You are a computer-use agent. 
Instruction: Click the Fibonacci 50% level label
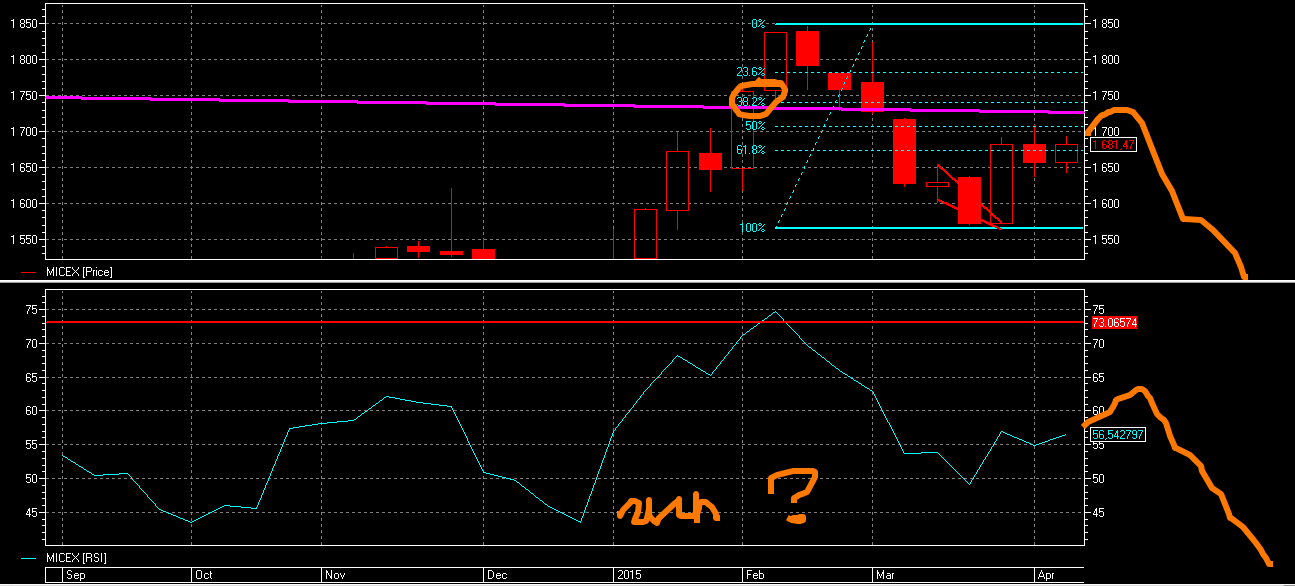click(755, 126)
